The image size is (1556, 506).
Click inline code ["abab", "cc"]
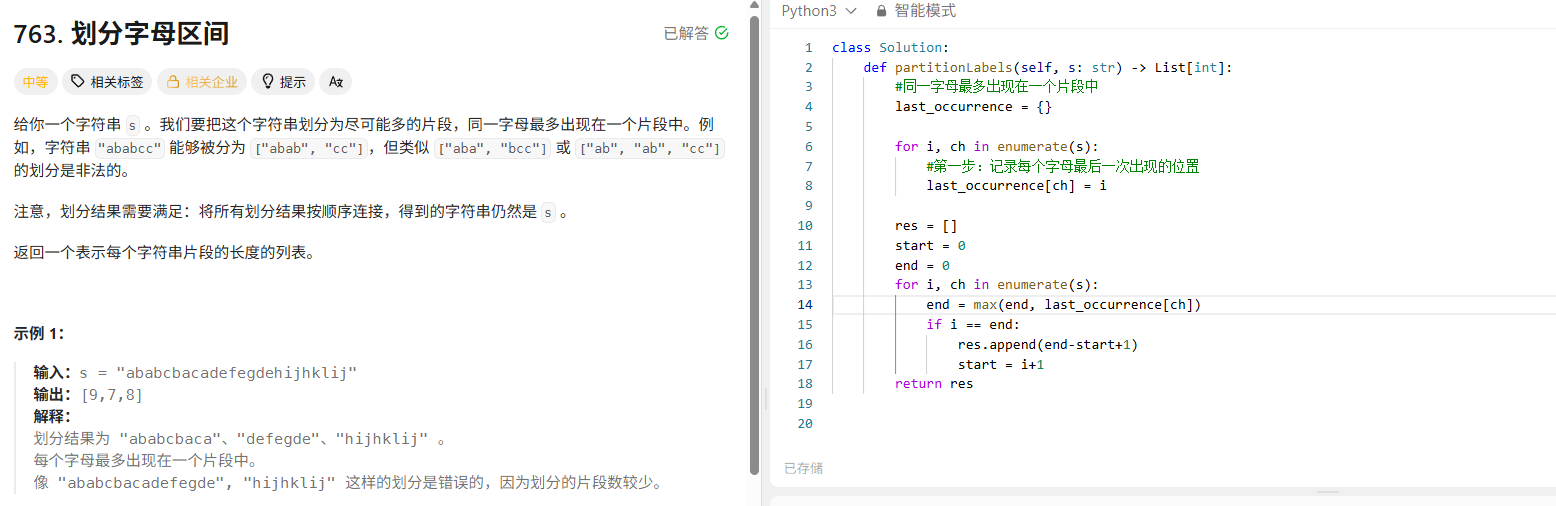[310, 148]
